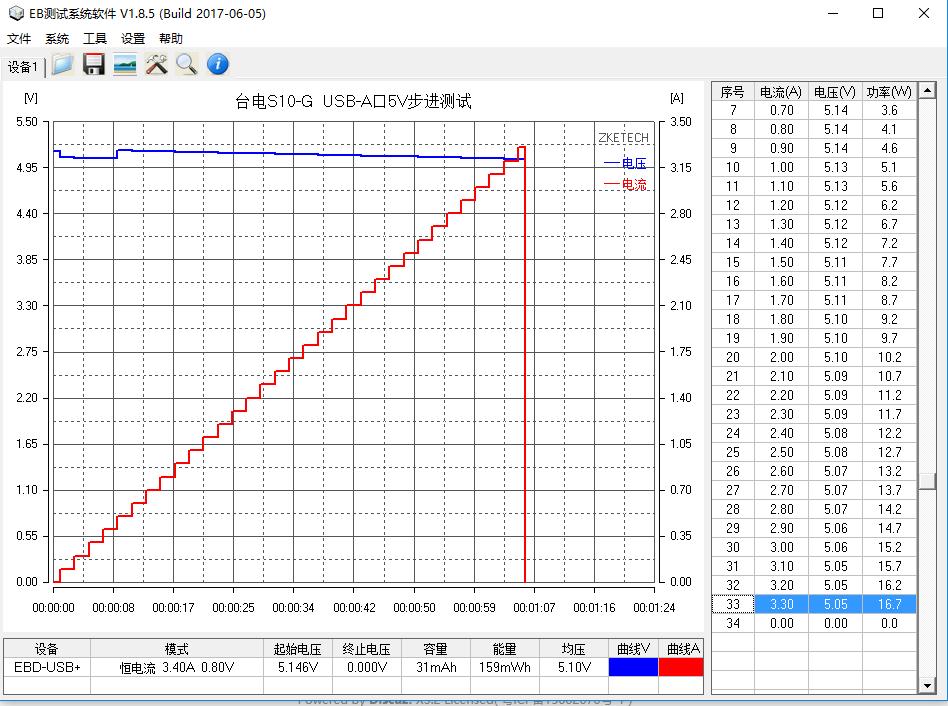Open the 系统 menu
Screen dimensions: 948x706
(x=57, y=39)
